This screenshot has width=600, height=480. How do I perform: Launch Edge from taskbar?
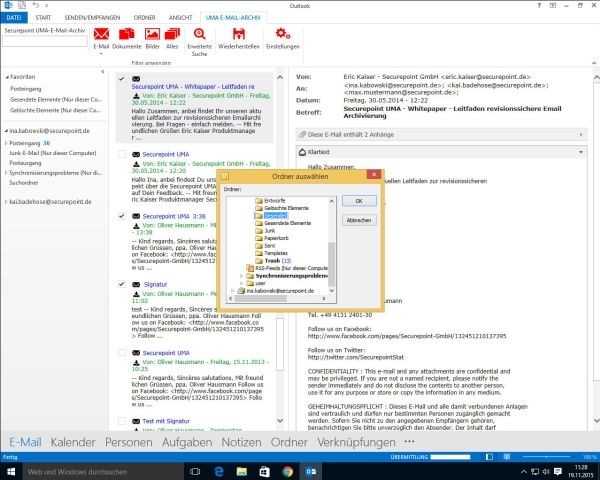[x=219, y=472]
